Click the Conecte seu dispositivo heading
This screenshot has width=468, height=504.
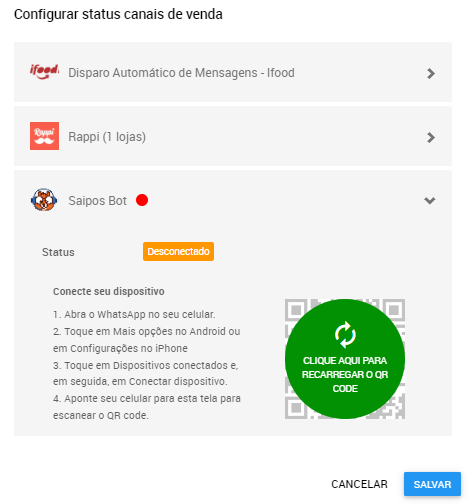109,291
